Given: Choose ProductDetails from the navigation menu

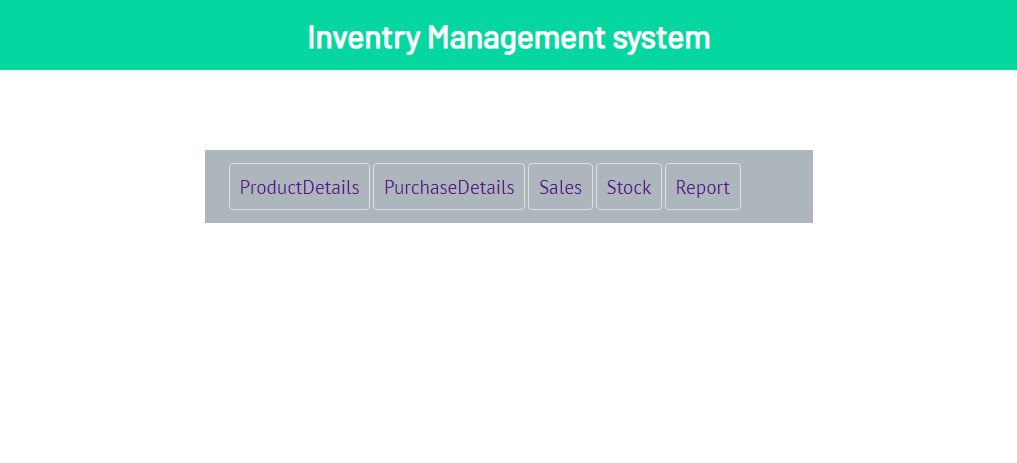Looking at the screenshot, I should point(299,187).
